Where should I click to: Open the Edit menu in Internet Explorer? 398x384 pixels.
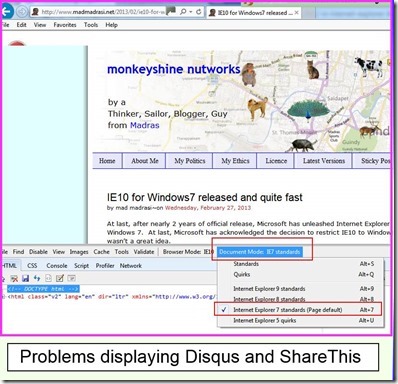(x=21, y=25)
